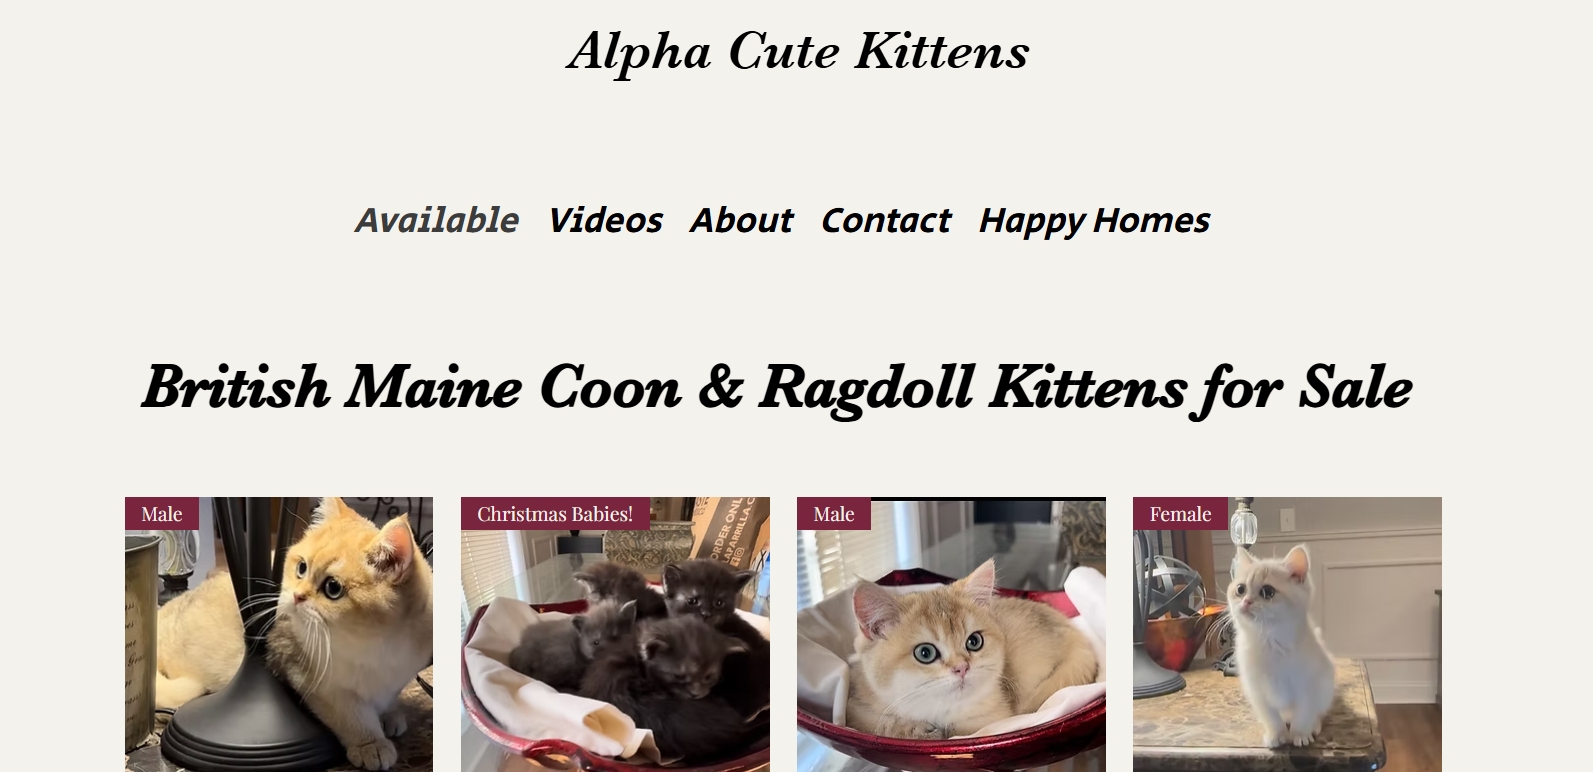Click the Christmas Babies! badge
1593x772 pixels.
555,514
